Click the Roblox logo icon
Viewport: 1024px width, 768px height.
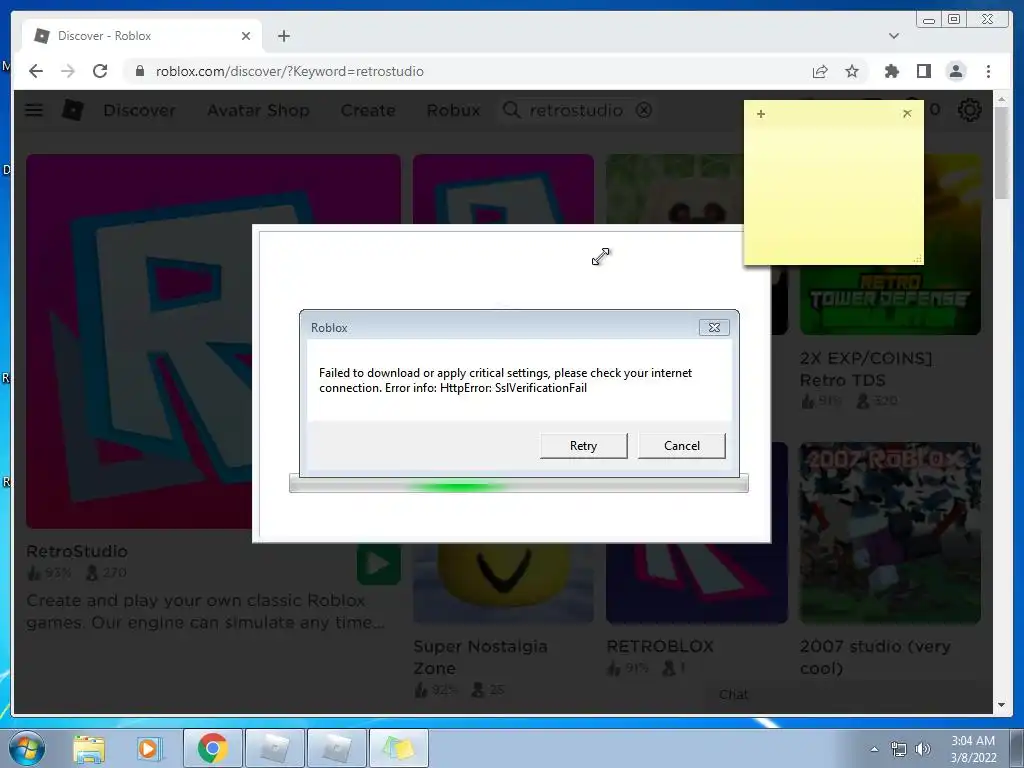(72, 110)
